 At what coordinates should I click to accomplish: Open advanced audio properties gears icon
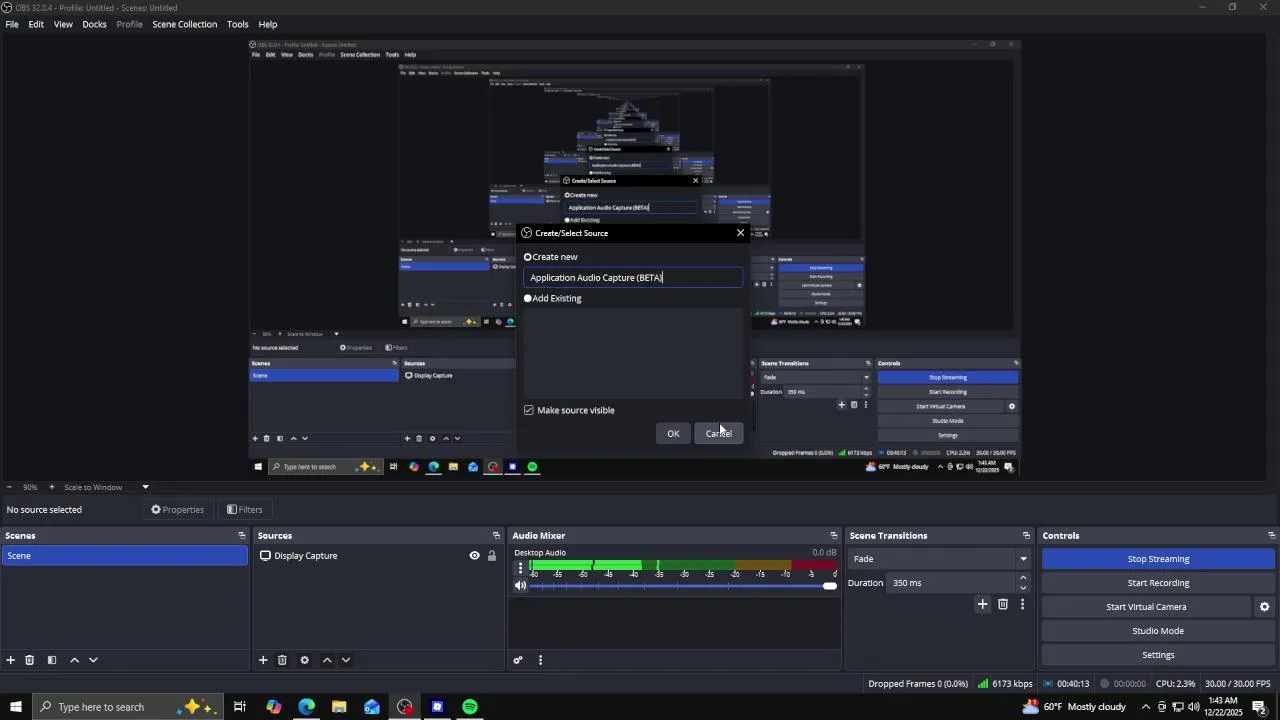[518, 660]
